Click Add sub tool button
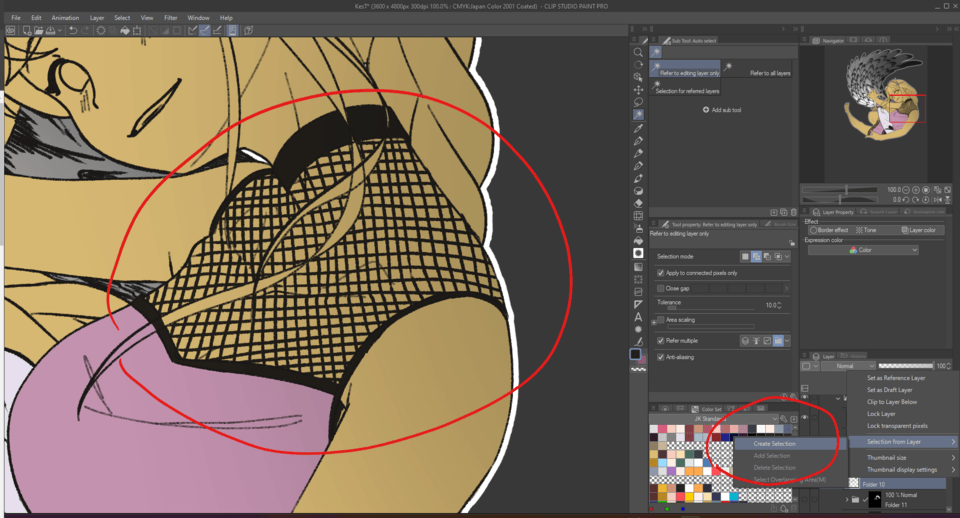Viewport: 960px width, 518px height. (722, 110)
